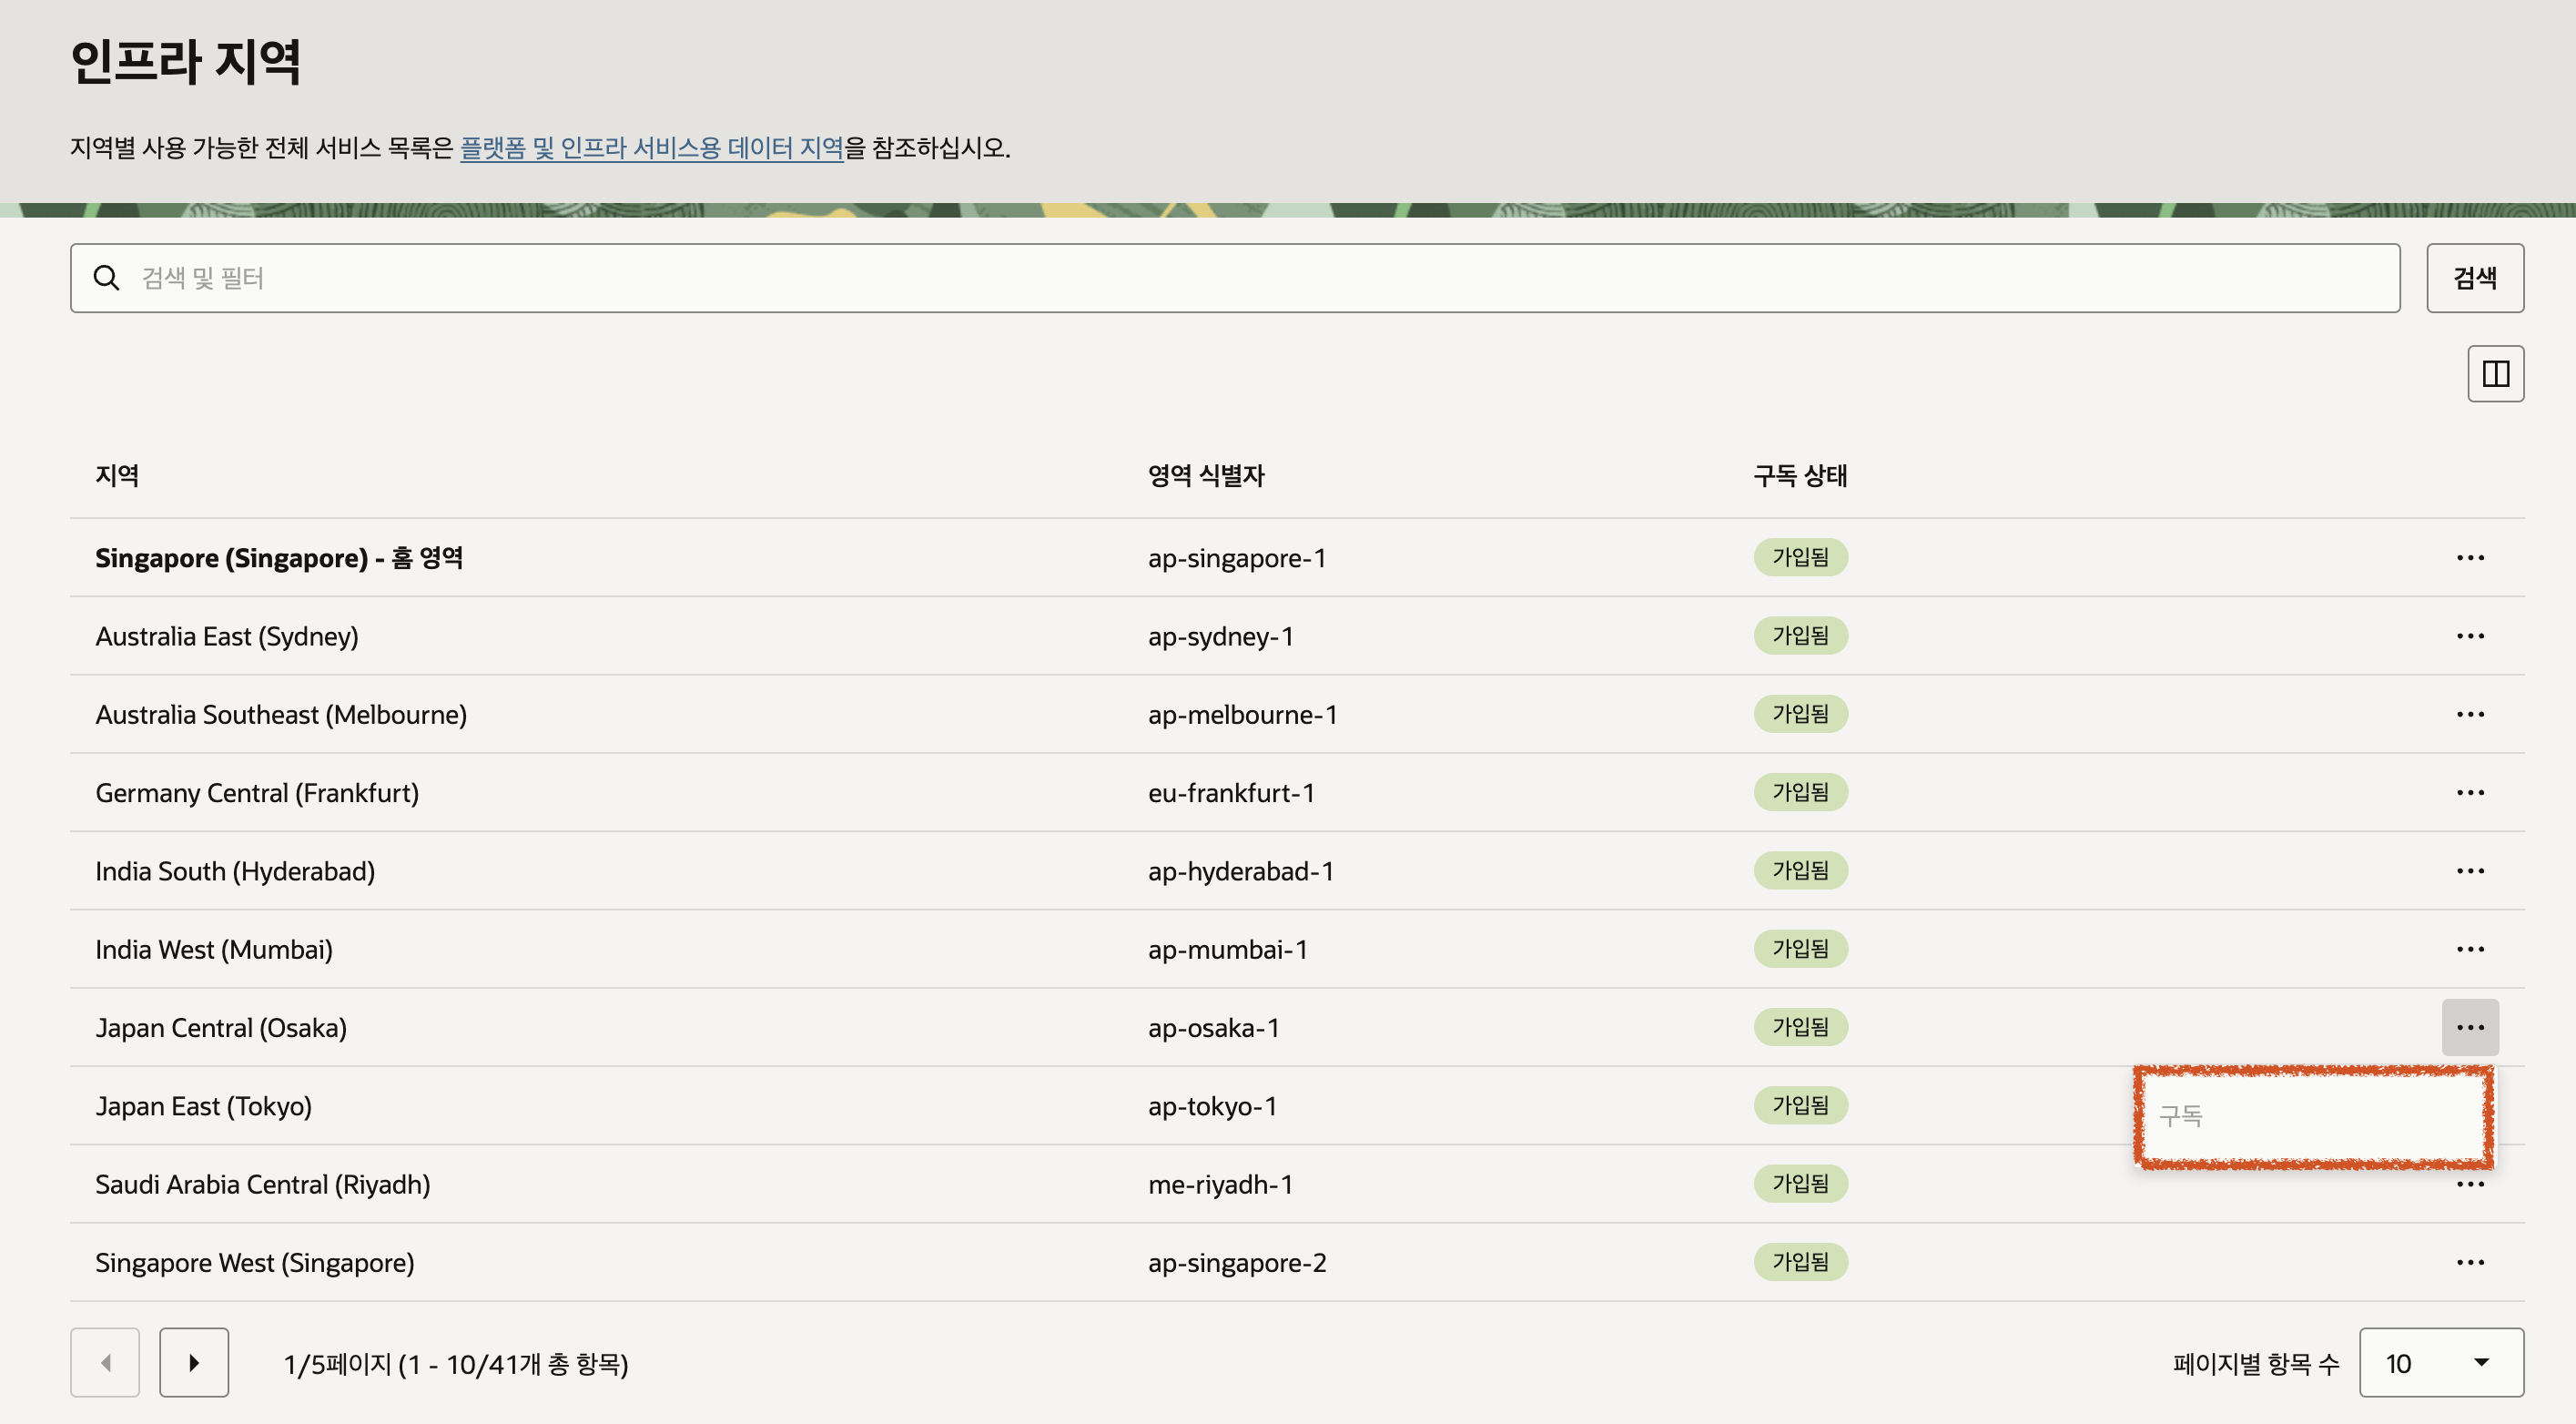Click the magnifier icon in search box
Image resolution: width=2576 pixels, height=1424 pixels.
107,278
